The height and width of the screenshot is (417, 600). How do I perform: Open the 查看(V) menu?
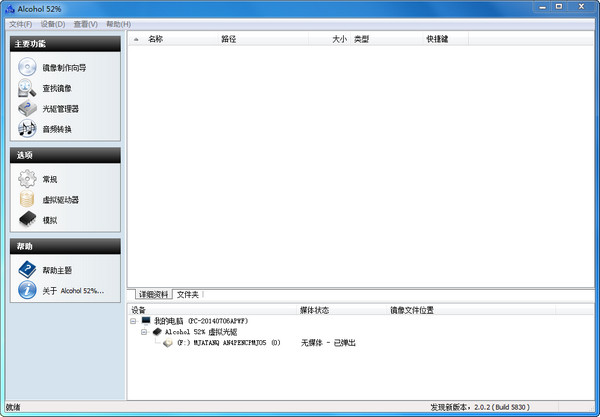click(86, 23)
